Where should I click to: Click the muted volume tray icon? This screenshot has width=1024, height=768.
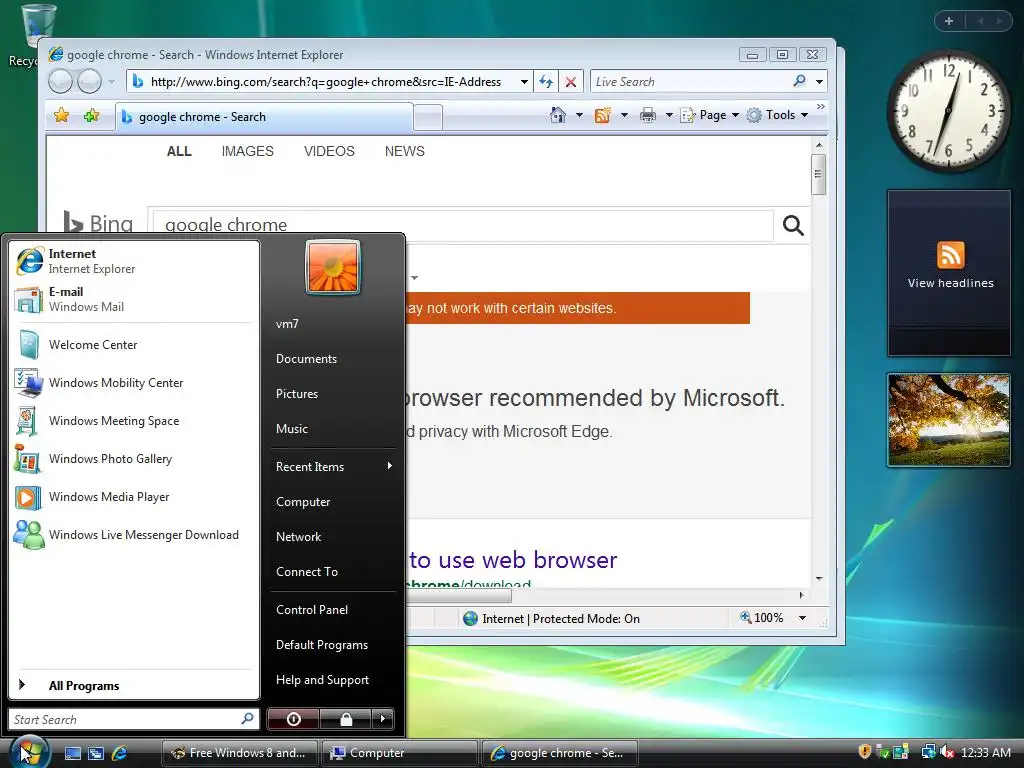pyautogui.click(x=947, y=752)
